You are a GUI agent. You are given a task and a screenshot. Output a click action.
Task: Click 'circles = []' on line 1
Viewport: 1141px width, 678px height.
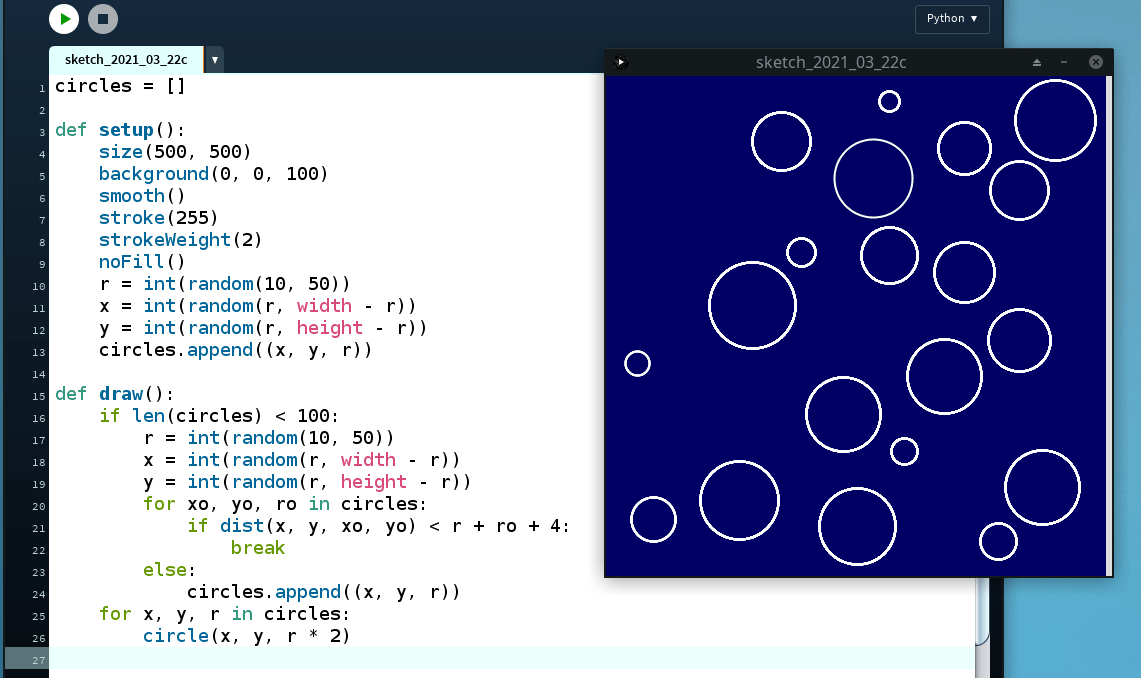coord(120,86)
